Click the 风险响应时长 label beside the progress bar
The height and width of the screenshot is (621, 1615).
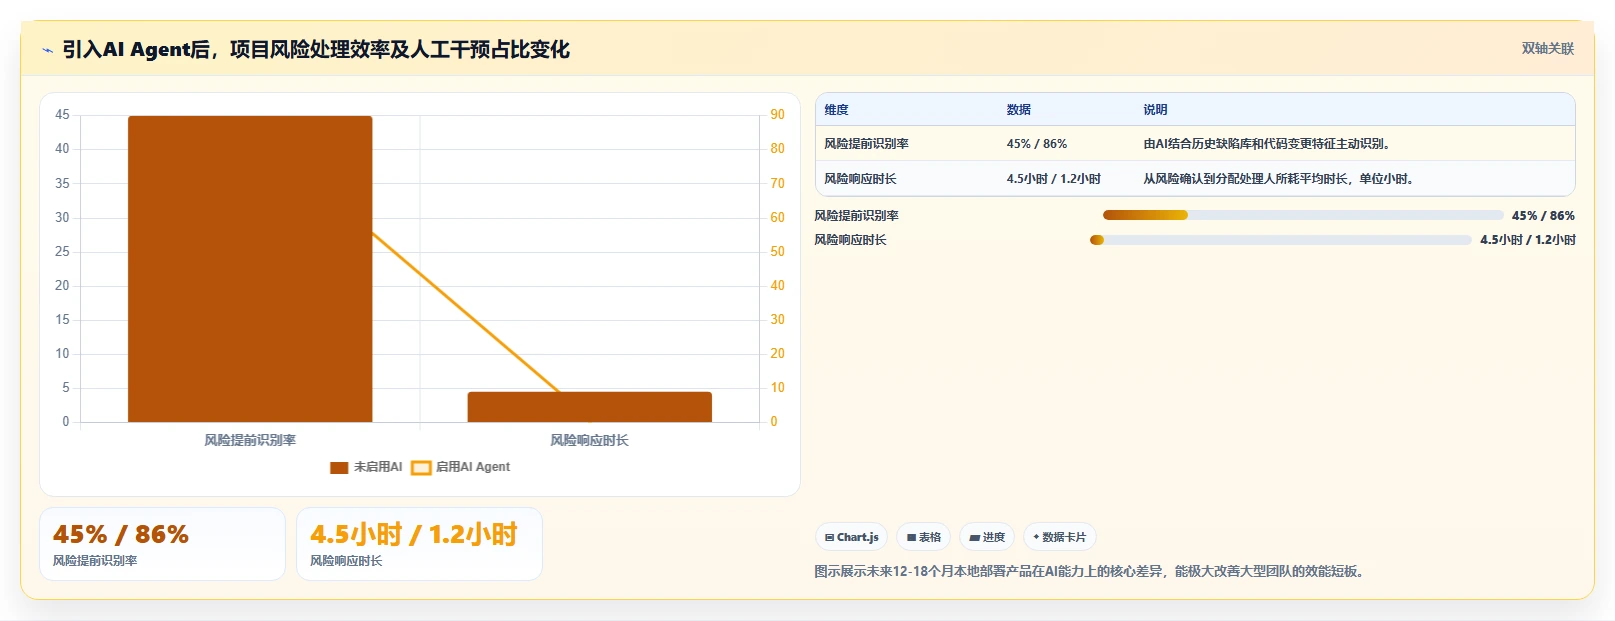tap(851, 240)
